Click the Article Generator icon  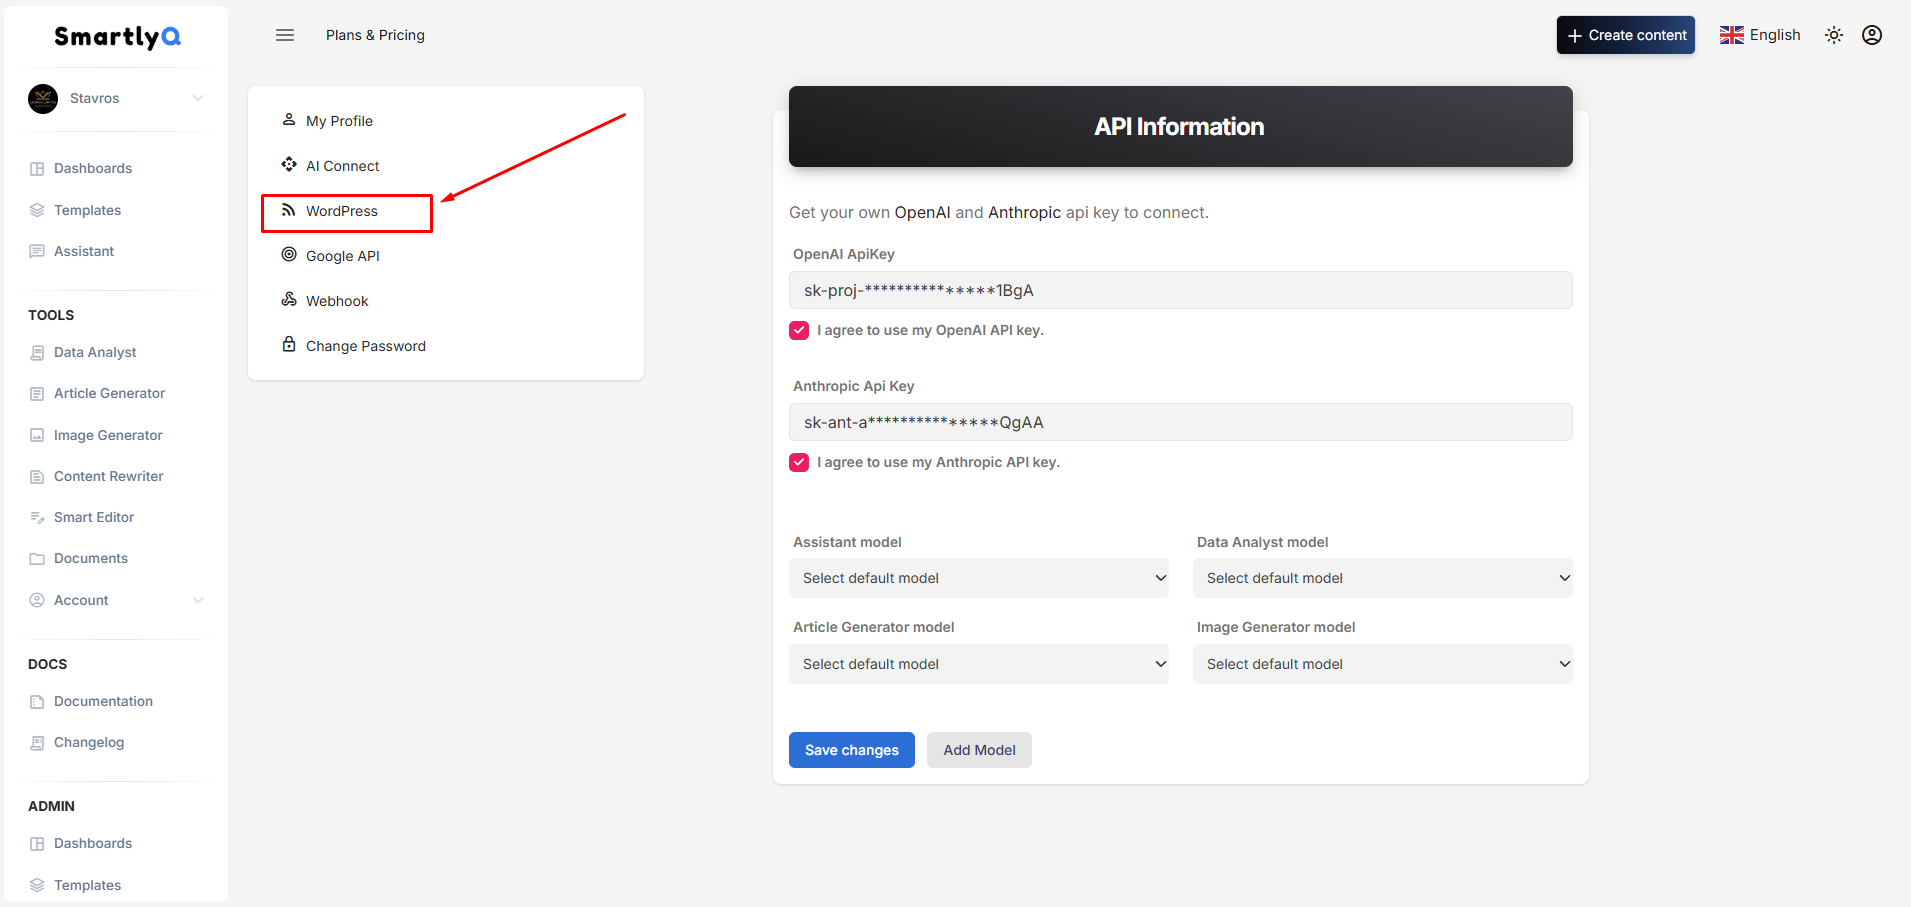coord(37,394)
